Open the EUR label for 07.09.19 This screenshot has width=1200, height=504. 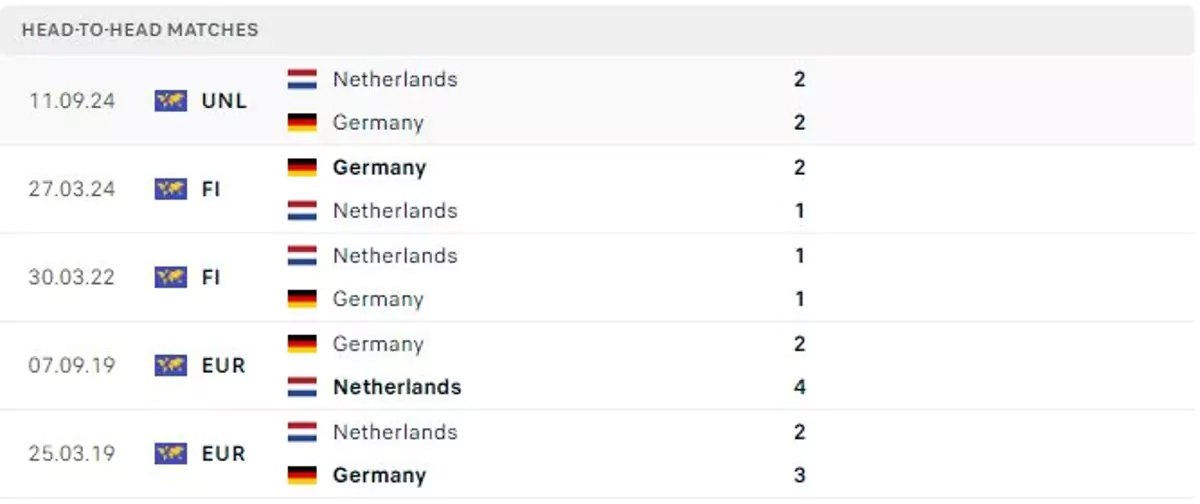coord(223,365)
